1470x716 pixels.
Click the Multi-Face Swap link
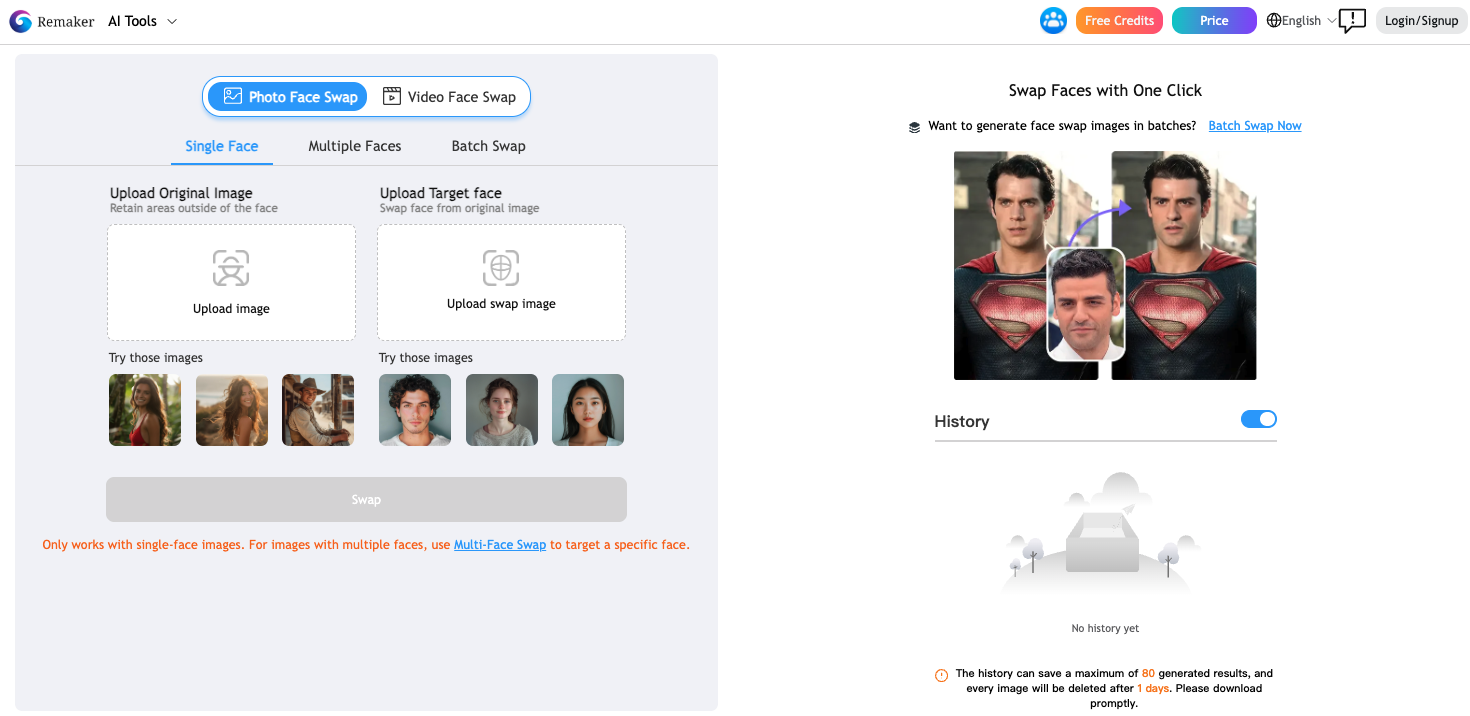coord(500,544)
